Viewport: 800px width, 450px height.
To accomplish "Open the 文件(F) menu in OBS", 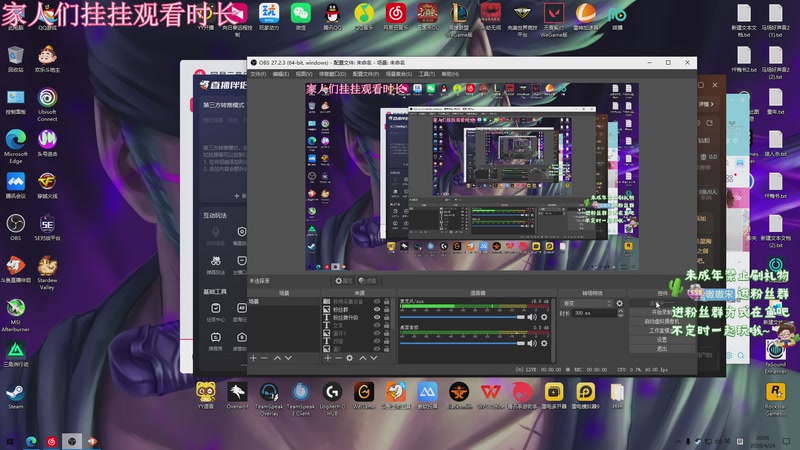I will tap(258, 74).
